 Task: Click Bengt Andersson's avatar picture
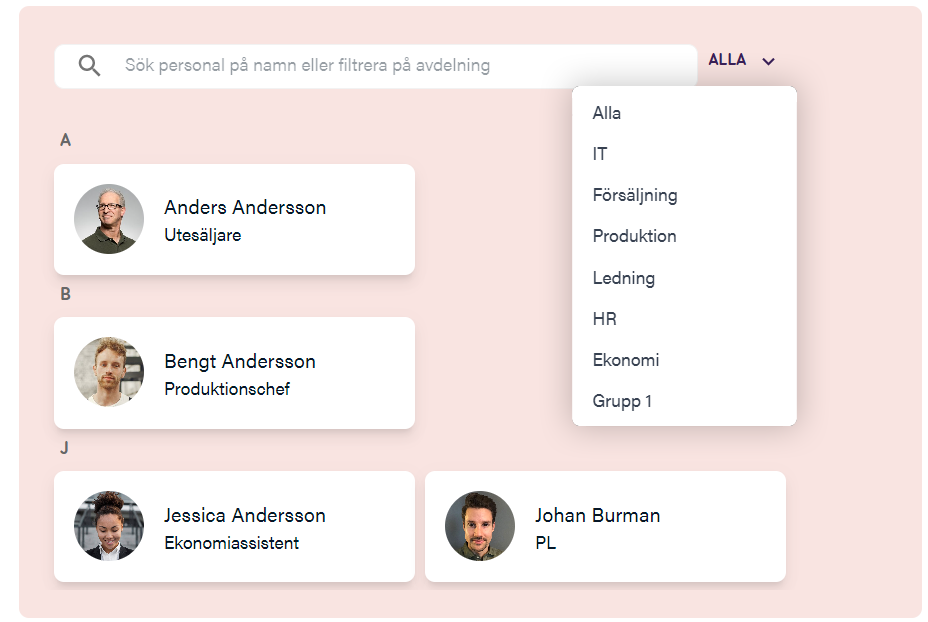109,372
